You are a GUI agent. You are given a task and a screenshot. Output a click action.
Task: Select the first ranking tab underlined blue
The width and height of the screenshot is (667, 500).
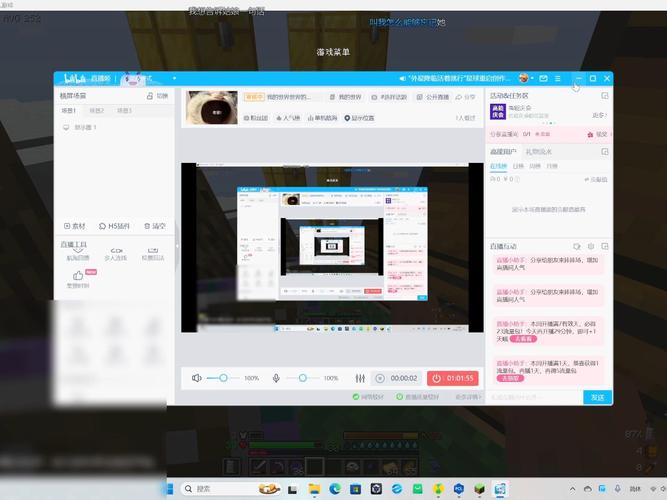coord(499,166)
